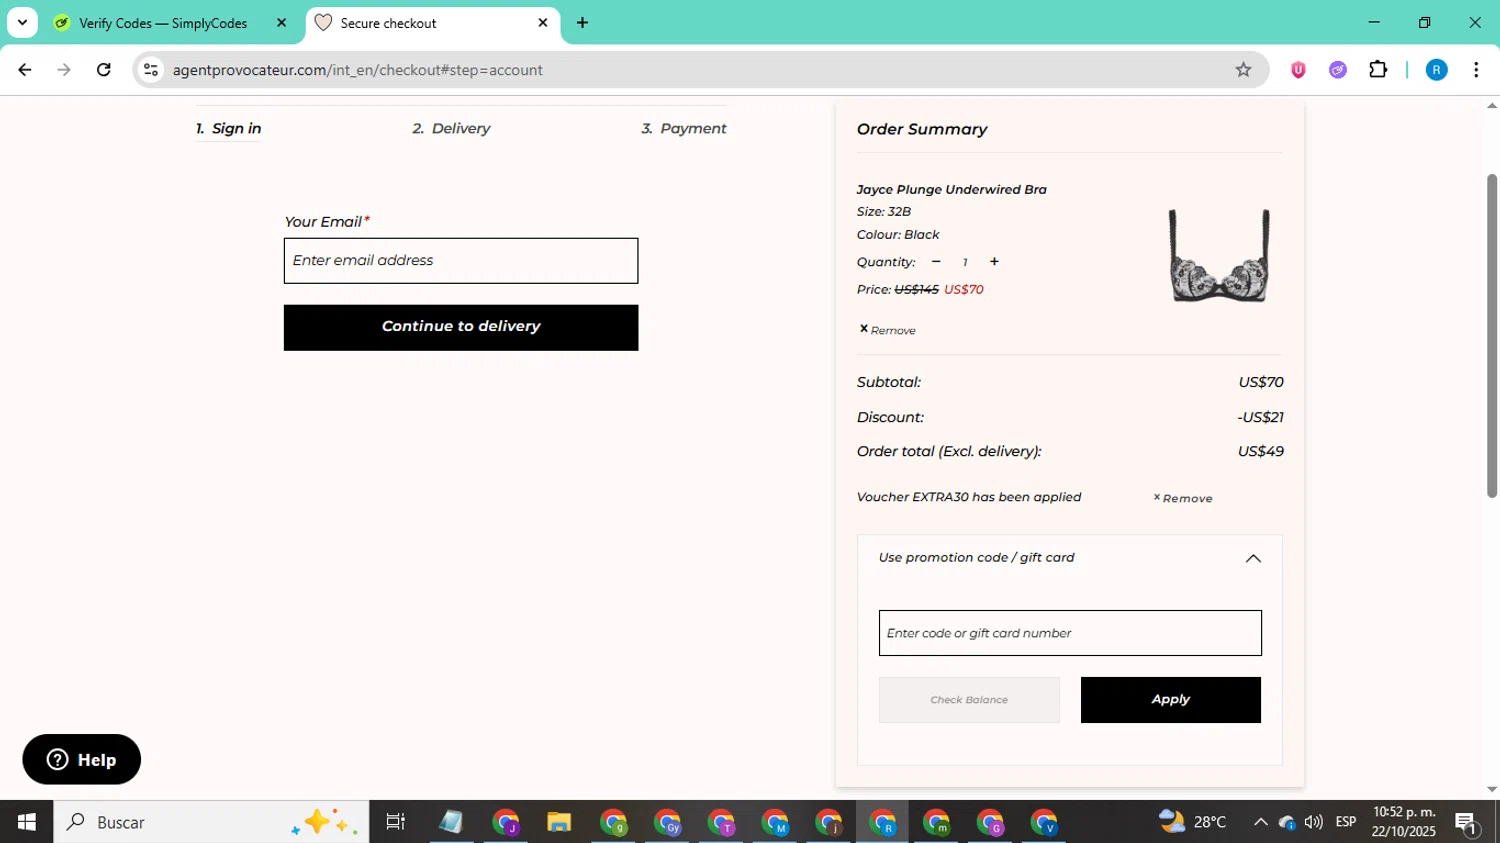The height and width of the screenshot is (843, 1500).
Task: Go to step 3. Payment
Action: point(684,128)
